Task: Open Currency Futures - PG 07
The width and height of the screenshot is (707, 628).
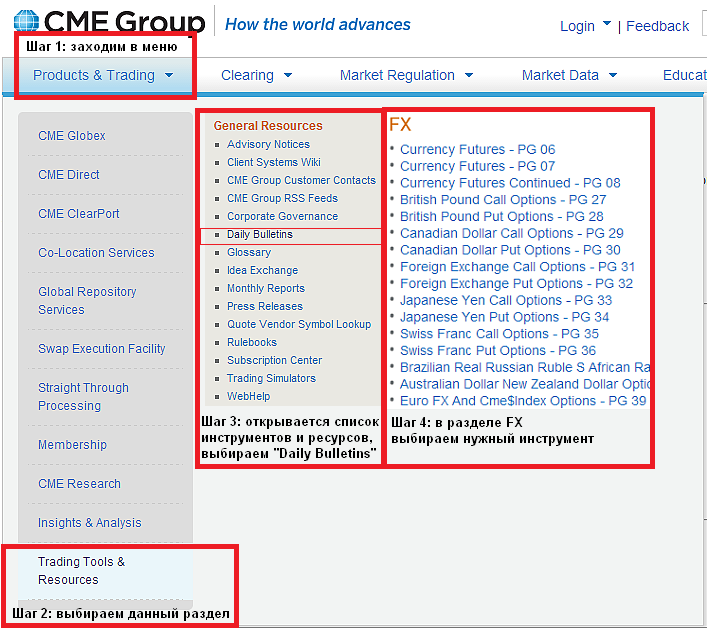Action: coord(477,166)
